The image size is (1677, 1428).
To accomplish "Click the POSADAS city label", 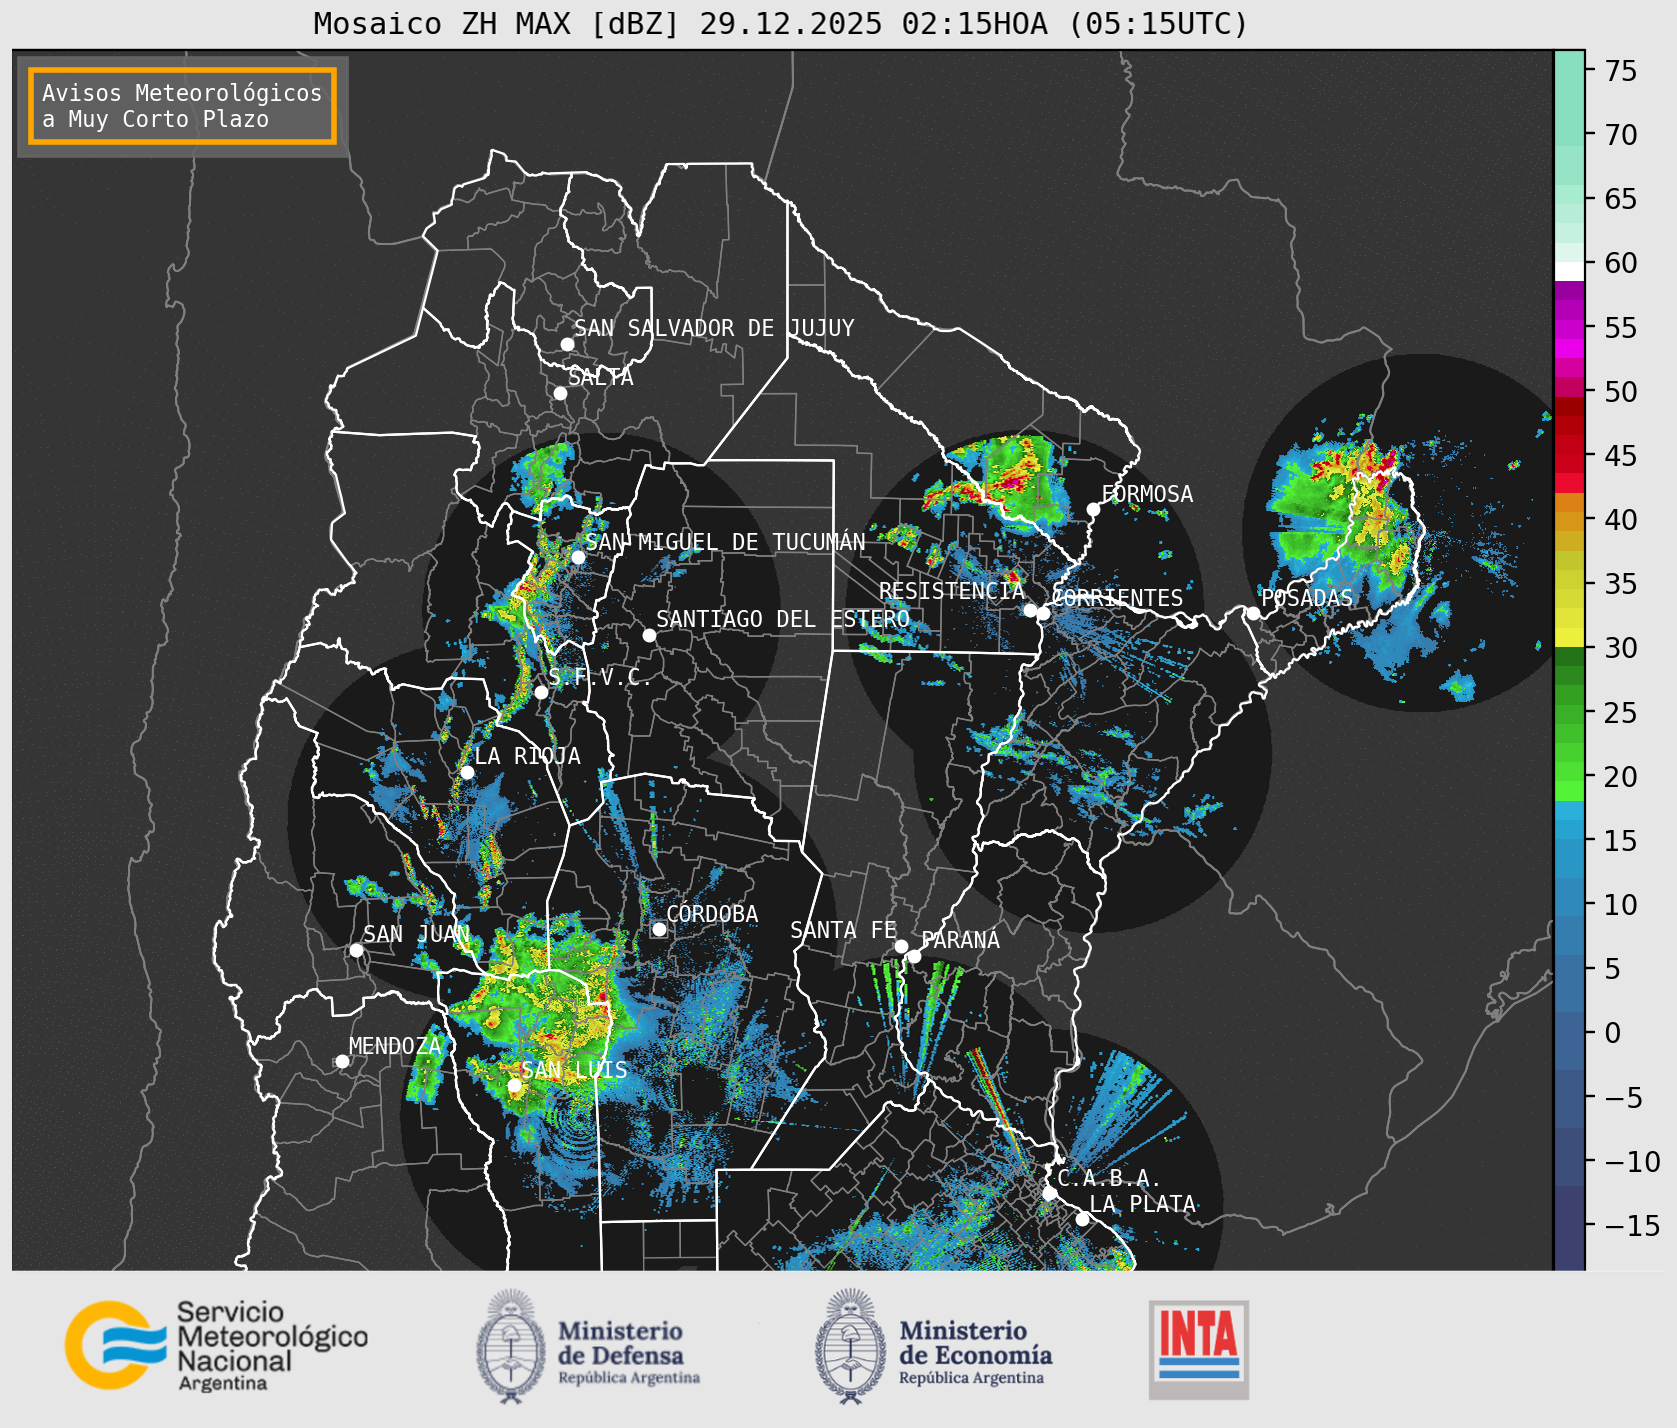I will pyautogui.click(x=1307, y=598).
